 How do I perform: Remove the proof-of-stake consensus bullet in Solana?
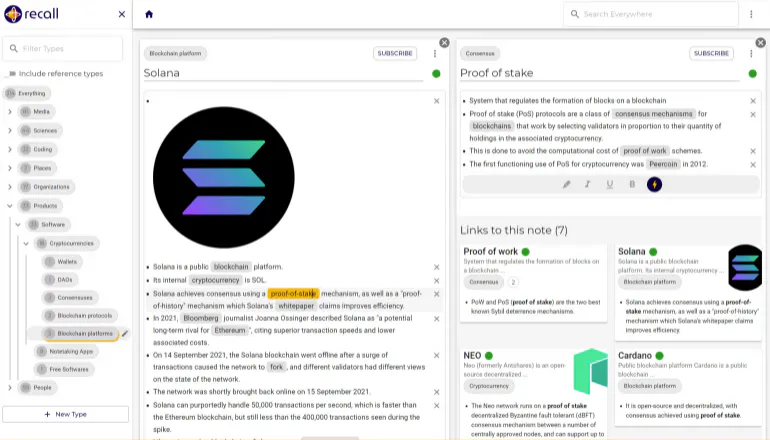click(437, 294)
